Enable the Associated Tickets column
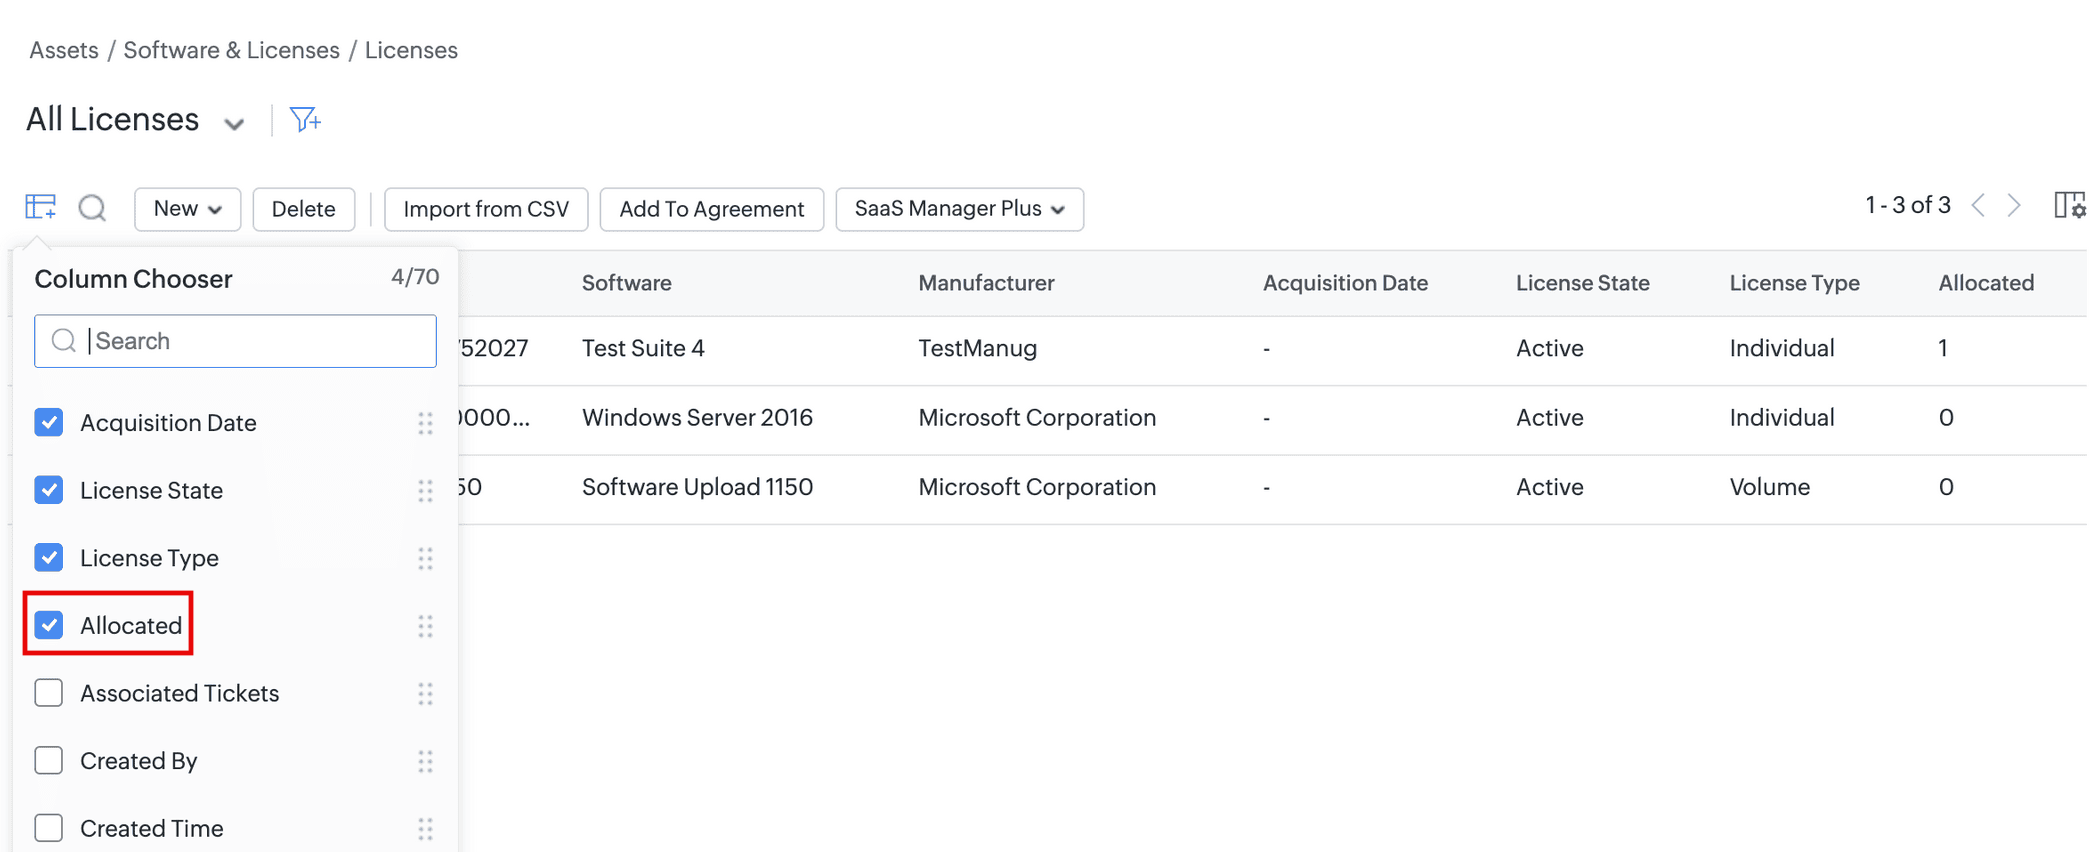Screen dimensions: 2098x852 tap(49, 693)
